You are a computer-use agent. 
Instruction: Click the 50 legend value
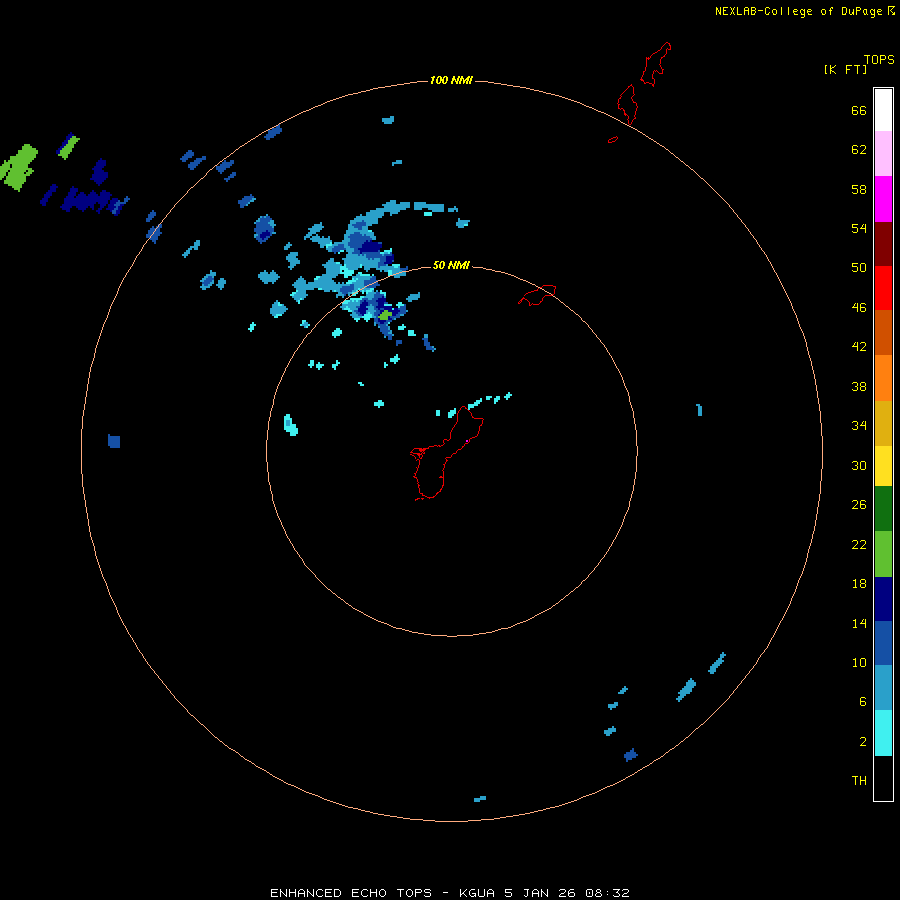[859, 267]
